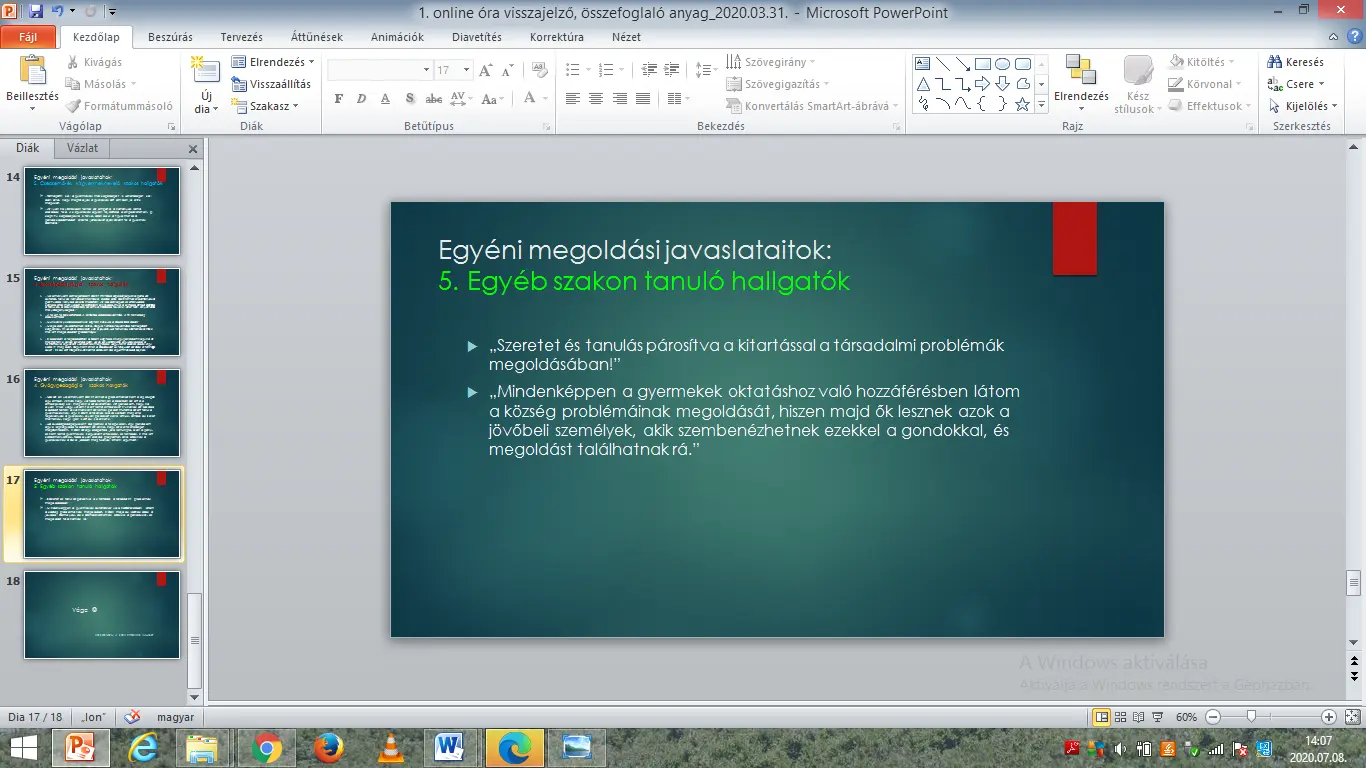
Task: Select slide 18 thumbnail in panel
Action: [102, 615]
